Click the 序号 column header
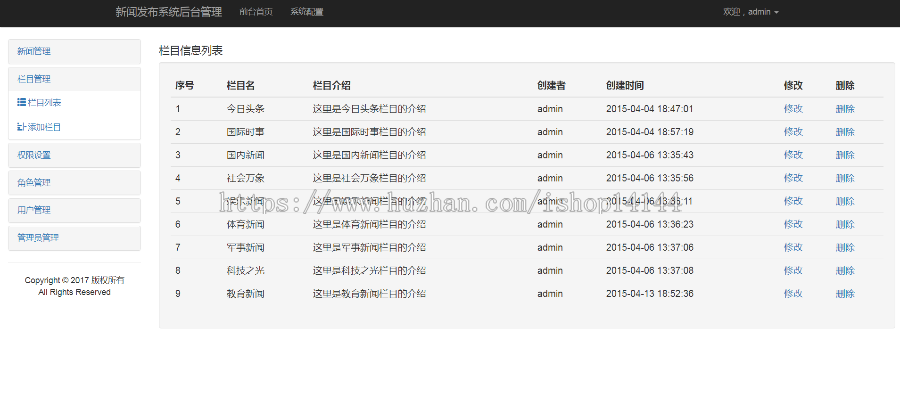The height and width of the screenshot is (401, 900). pos(185,85)
